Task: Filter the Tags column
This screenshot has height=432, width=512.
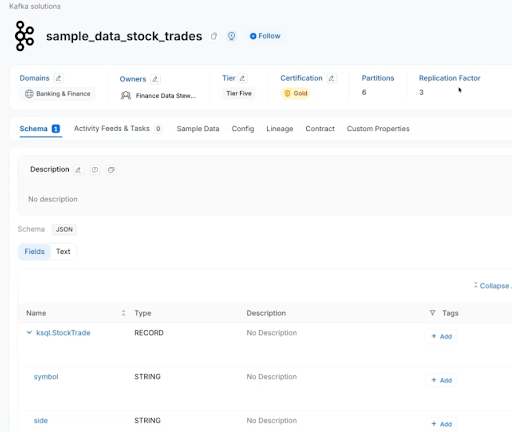Action: coord(432,313)
